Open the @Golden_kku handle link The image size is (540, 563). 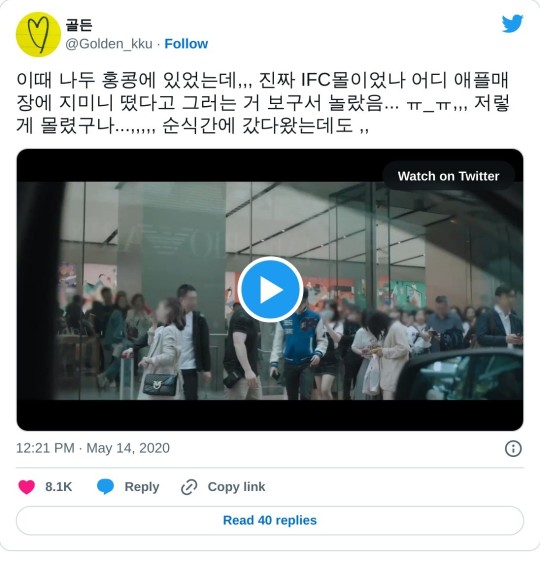pos(109,44)
